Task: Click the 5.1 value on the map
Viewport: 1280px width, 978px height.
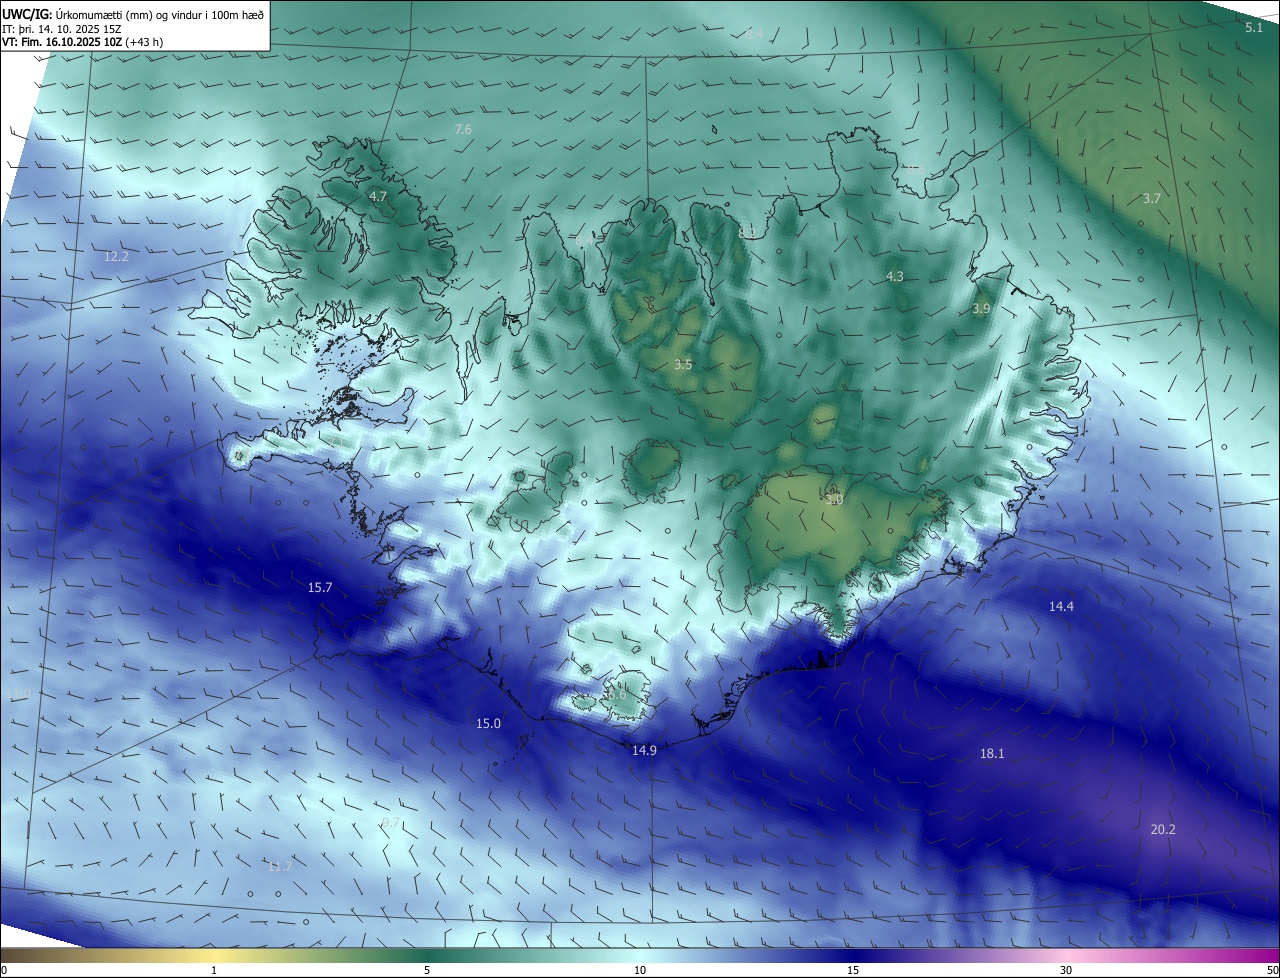Action: click(x=1254, y=27)
